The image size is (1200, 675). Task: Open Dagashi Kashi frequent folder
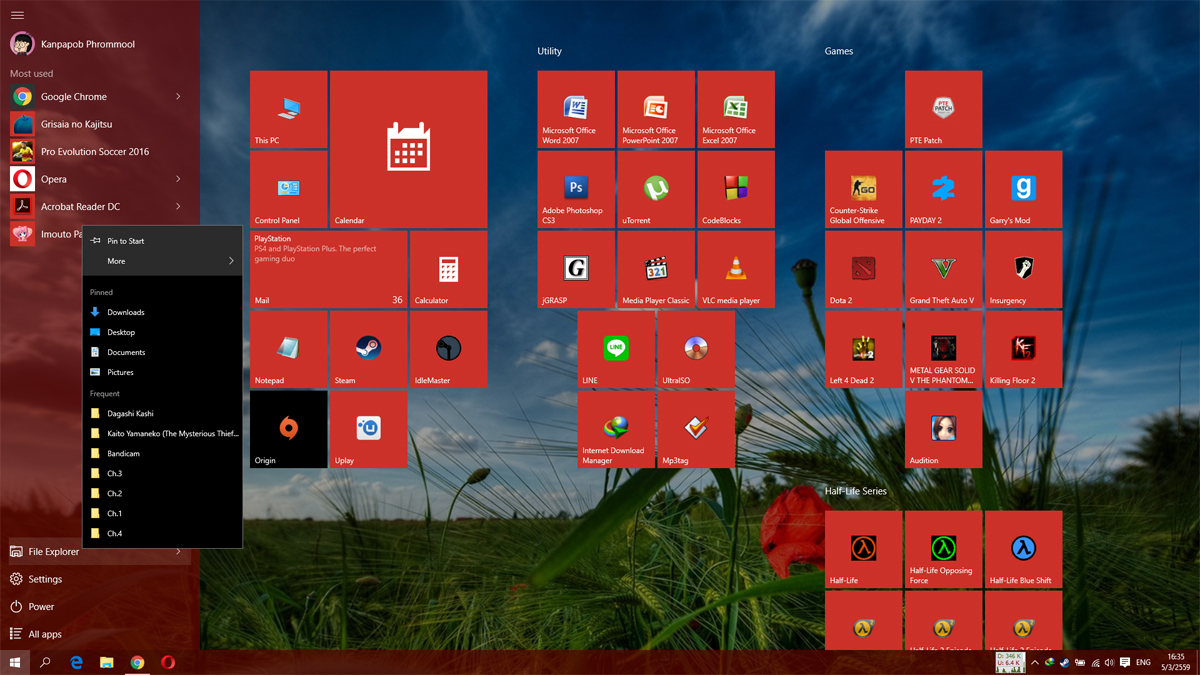point(130,413)
